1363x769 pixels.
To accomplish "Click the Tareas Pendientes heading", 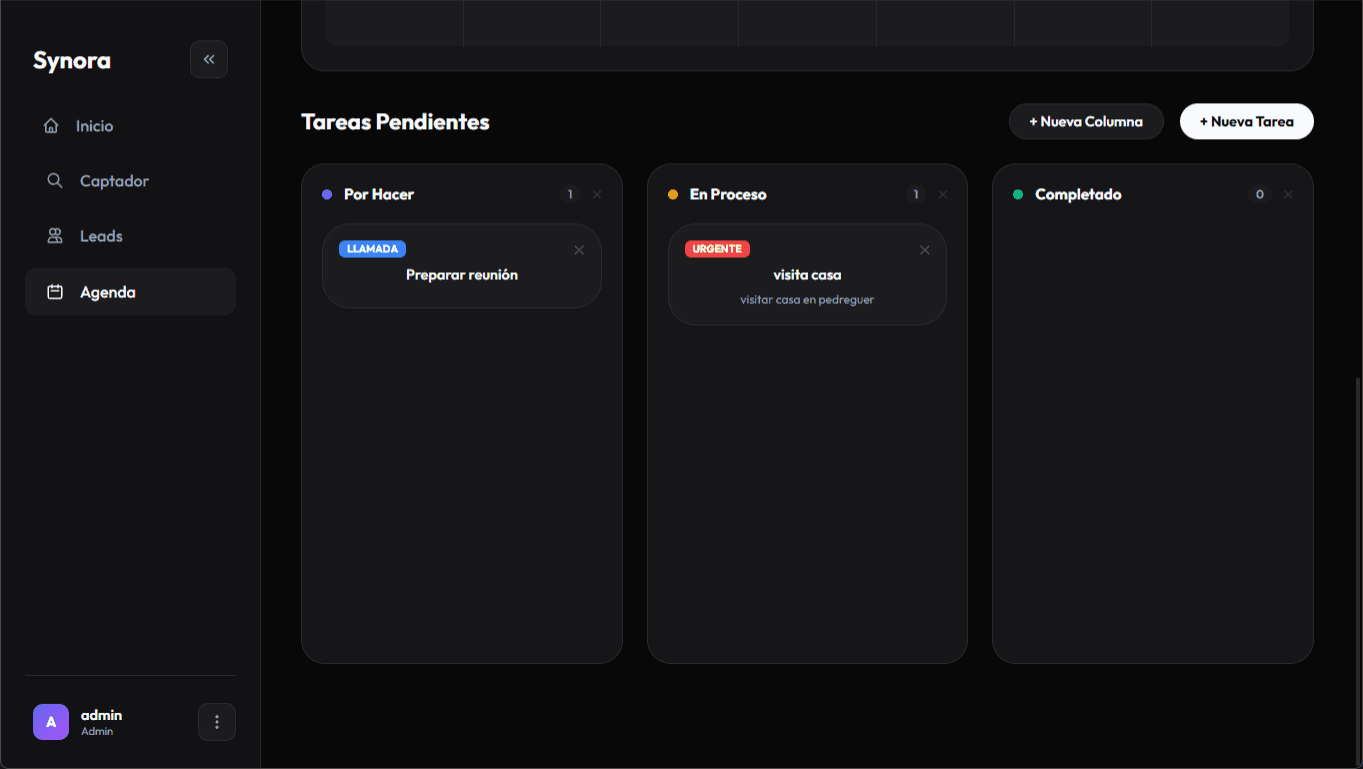I will click(x=395, y=122).
